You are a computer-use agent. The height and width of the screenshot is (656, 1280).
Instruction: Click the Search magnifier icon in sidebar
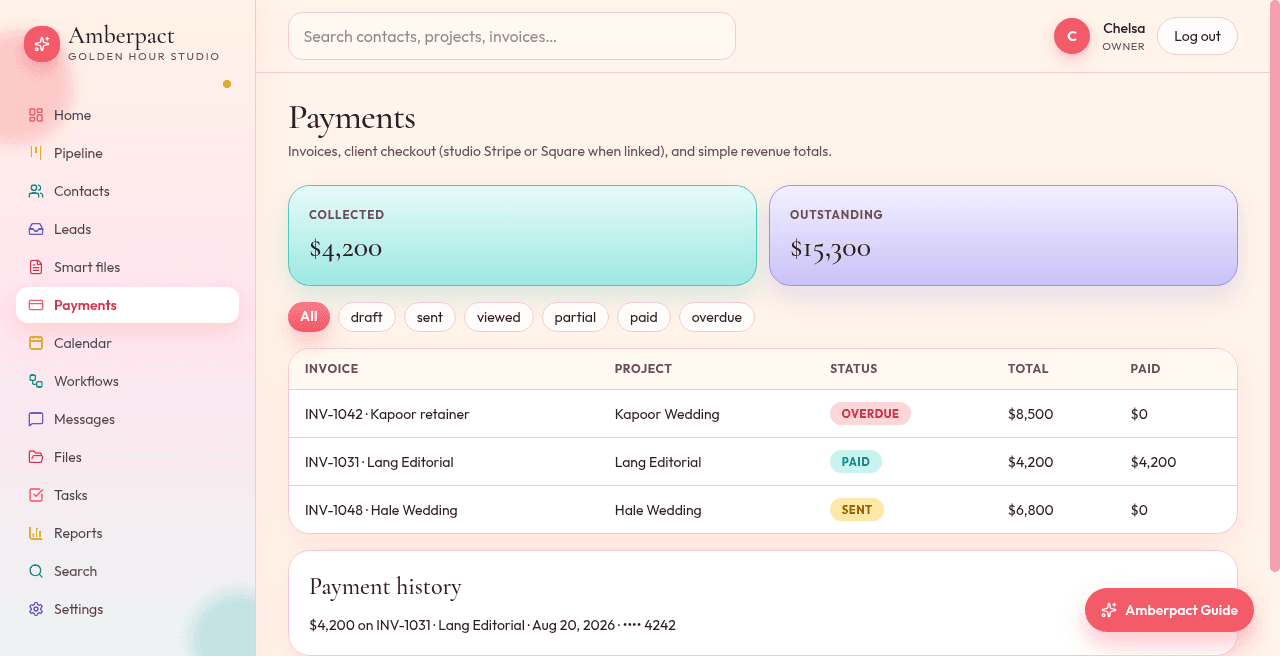[36, 571]
